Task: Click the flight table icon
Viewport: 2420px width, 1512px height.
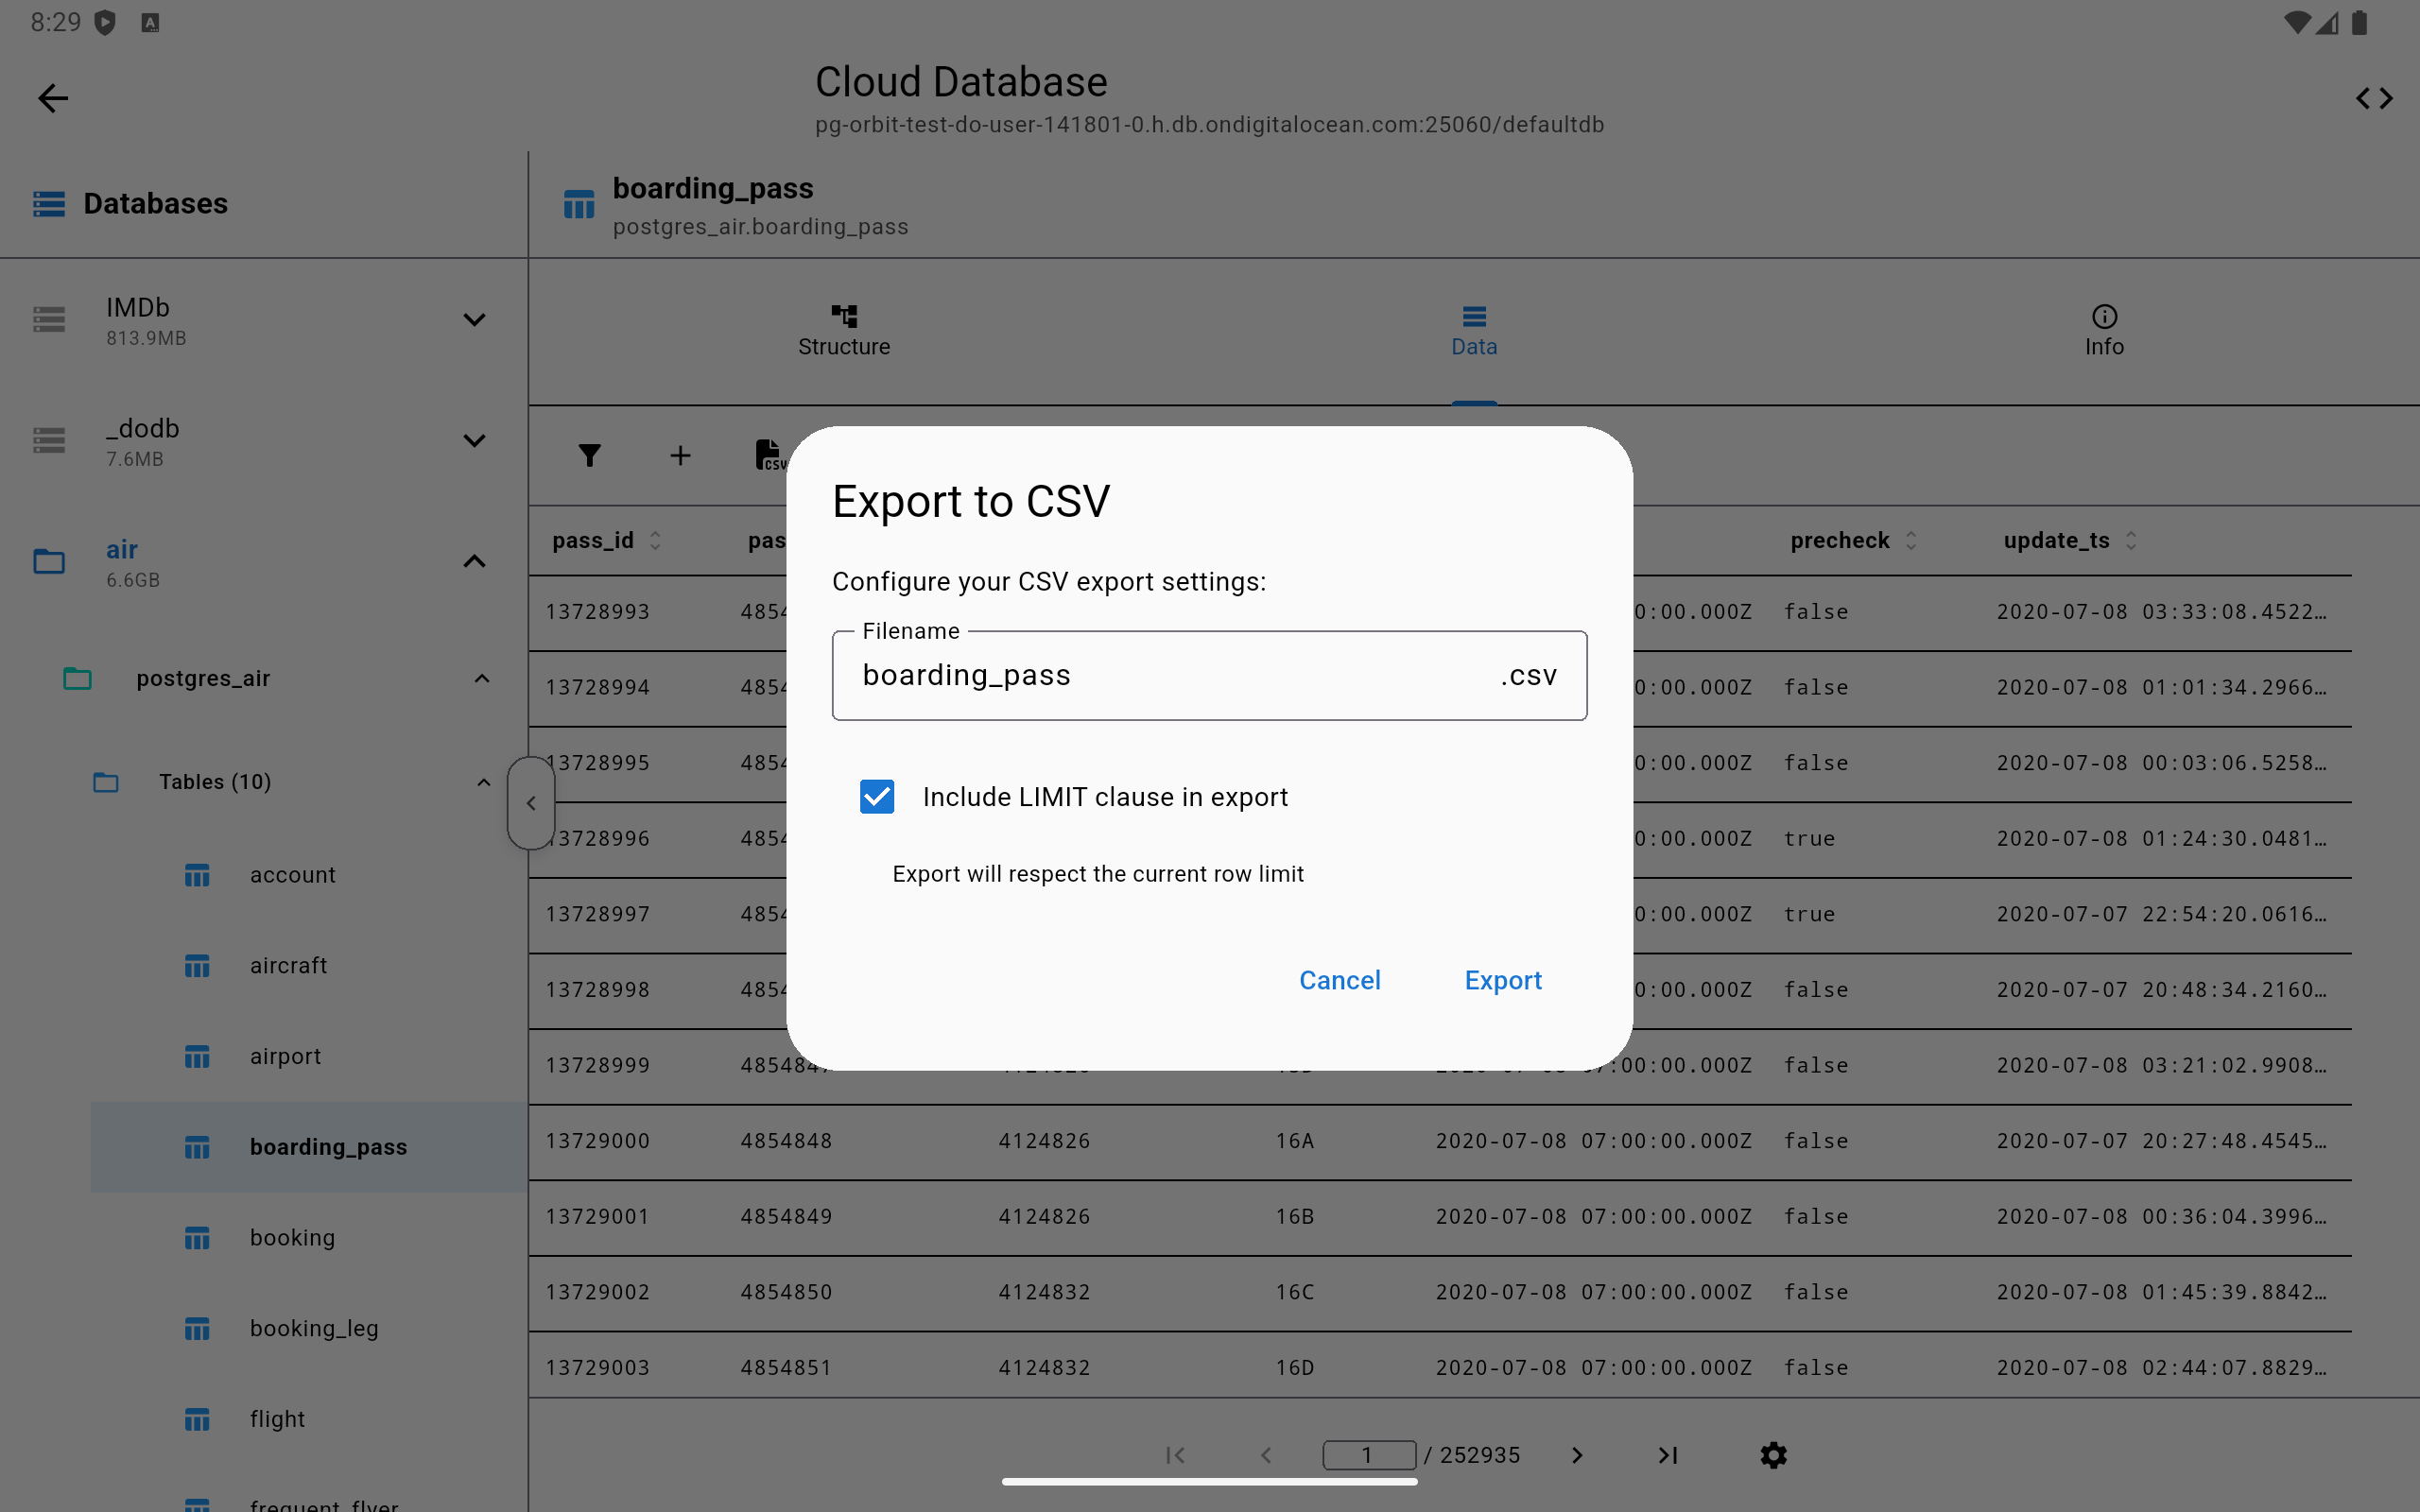Action: (x=197, y=1420)
